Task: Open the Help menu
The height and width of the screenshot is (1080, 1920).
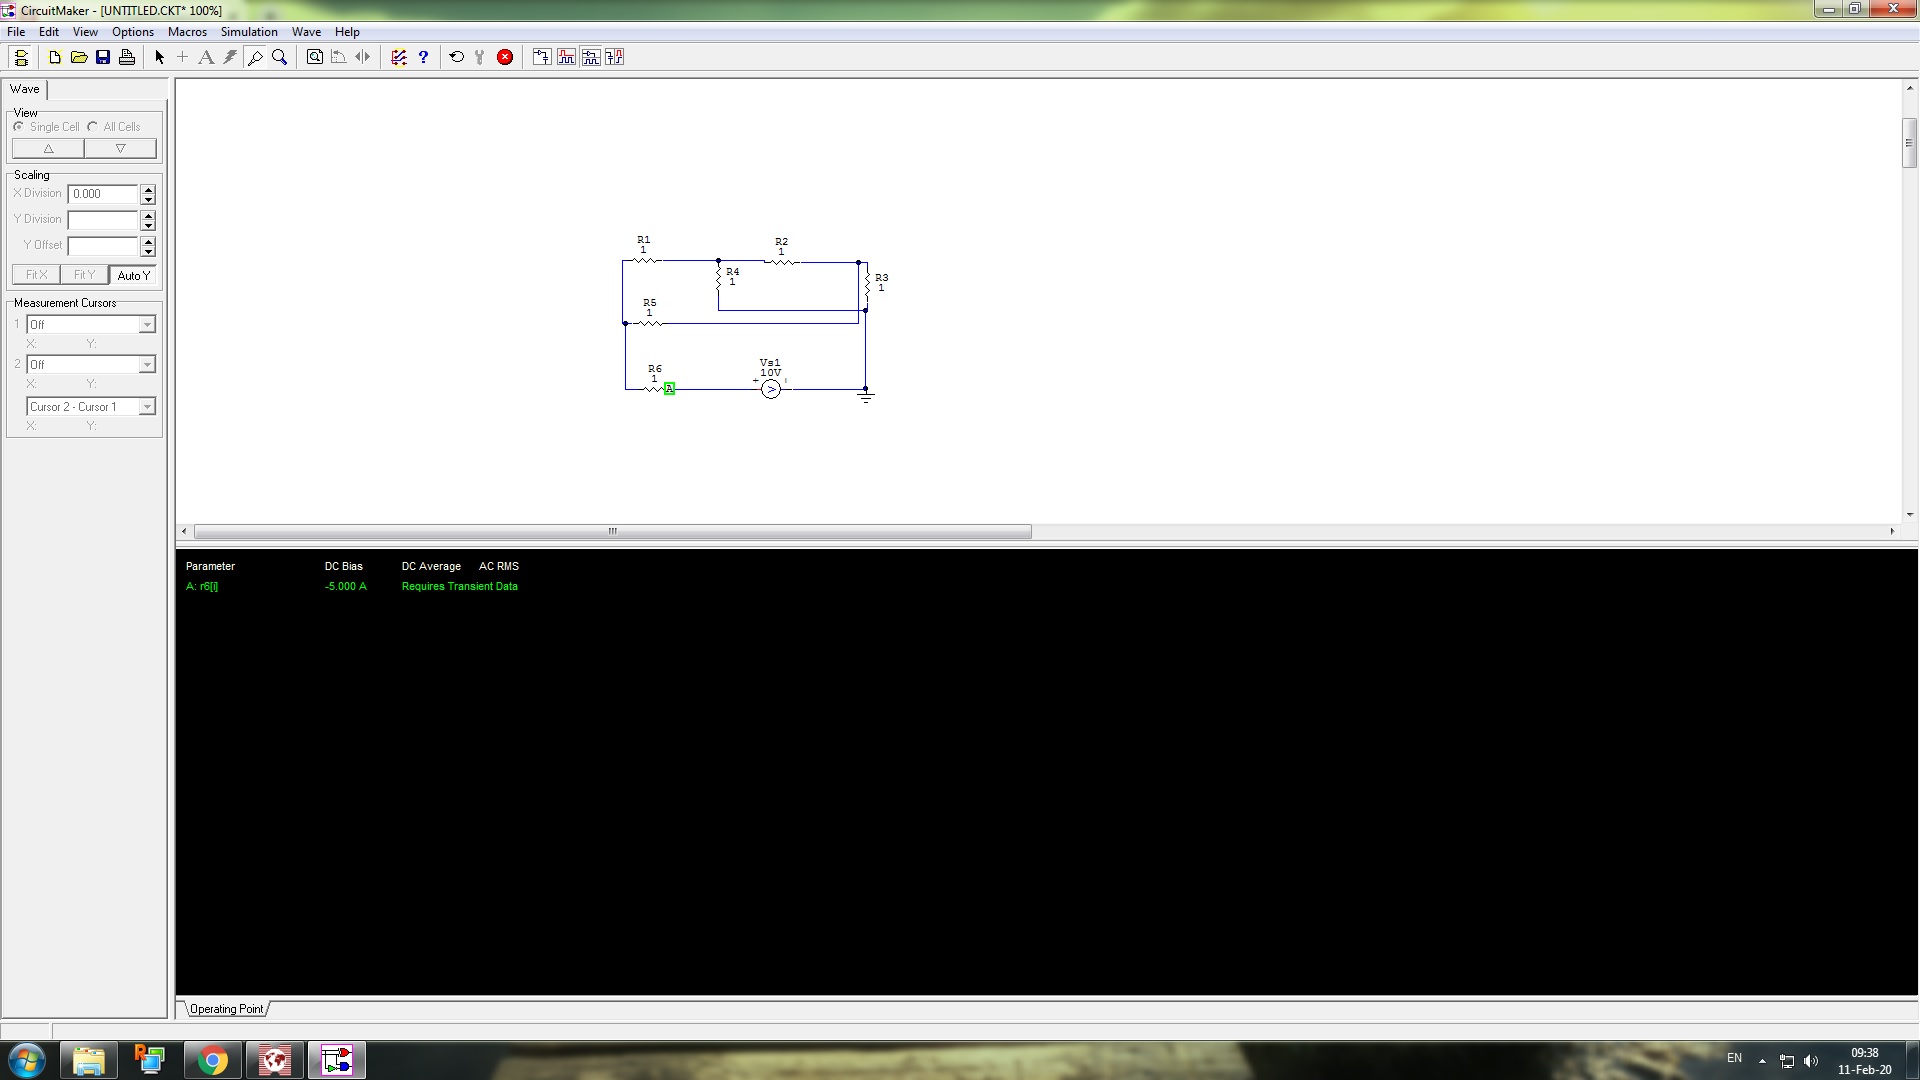Action: tap(347, 32)
